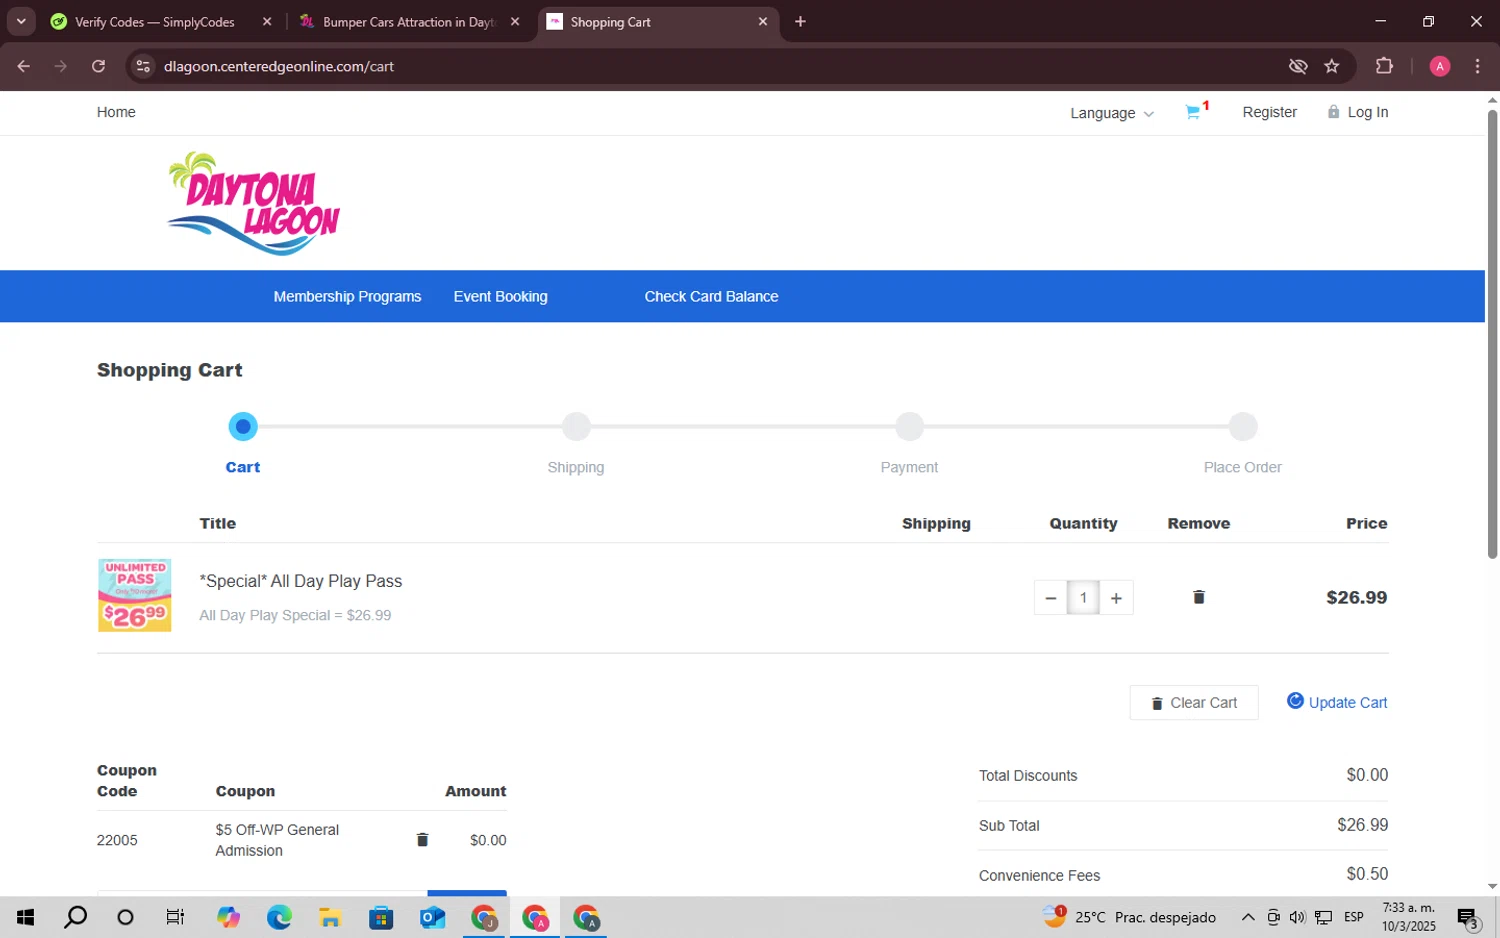Launch Copilot from taskbar

point(228,917)
